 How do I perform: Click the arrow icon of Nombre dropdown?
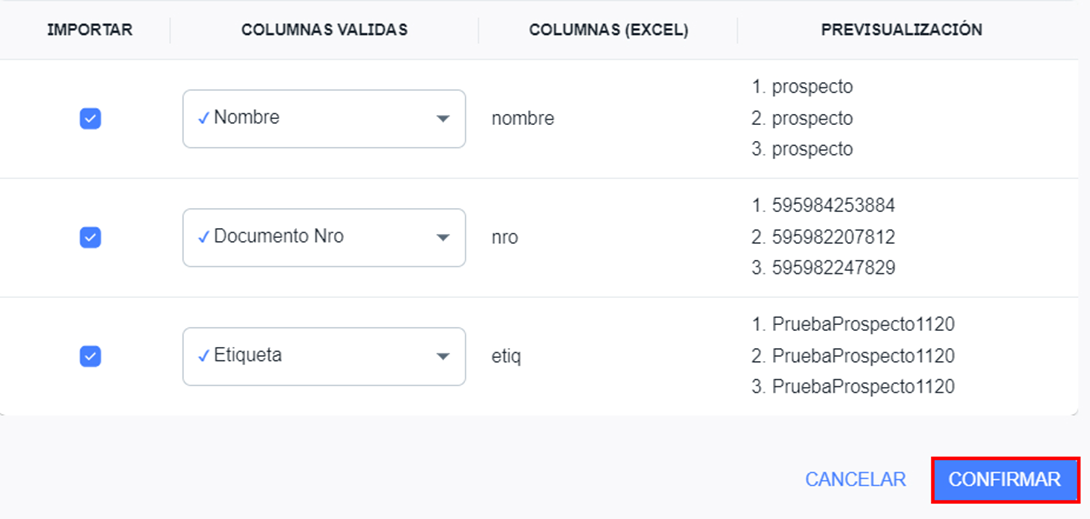tap(443, 119)
